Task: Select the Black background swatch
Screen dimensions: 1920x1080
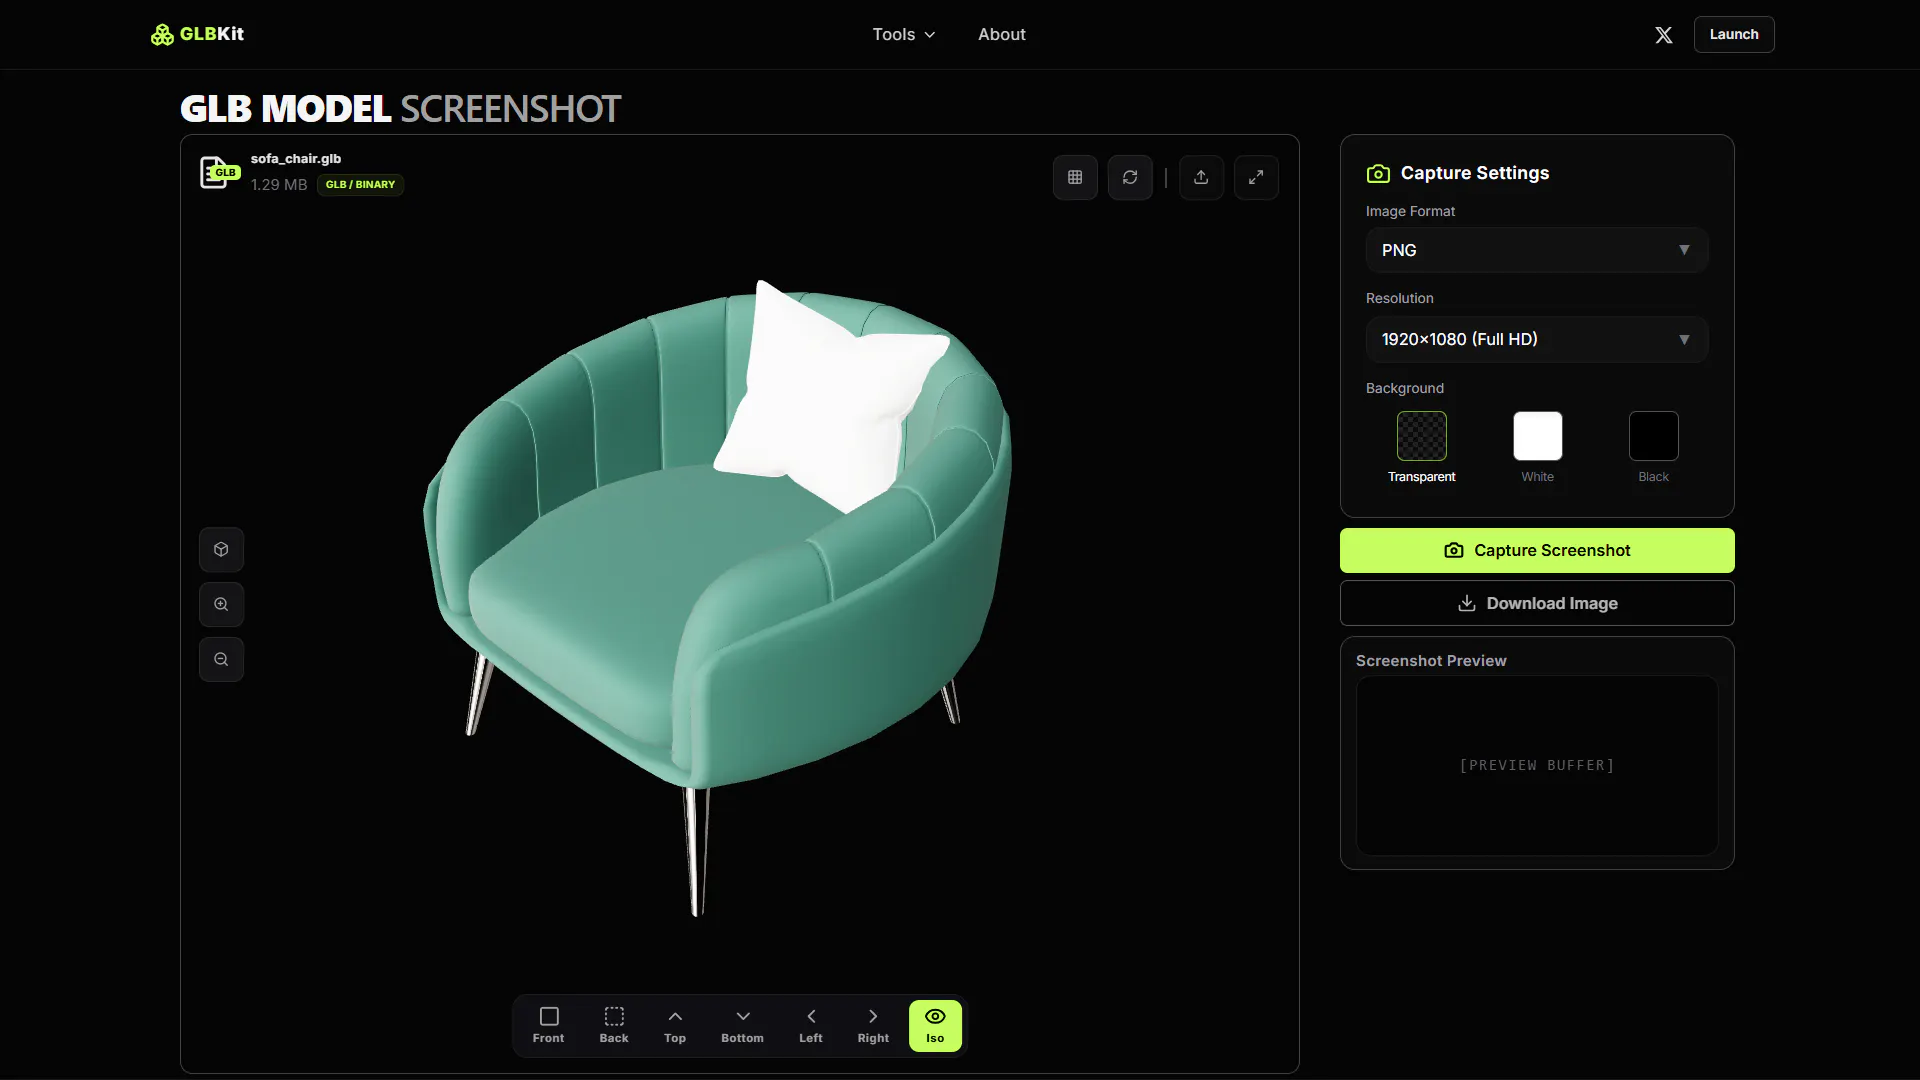Action: click(1653, 436)
